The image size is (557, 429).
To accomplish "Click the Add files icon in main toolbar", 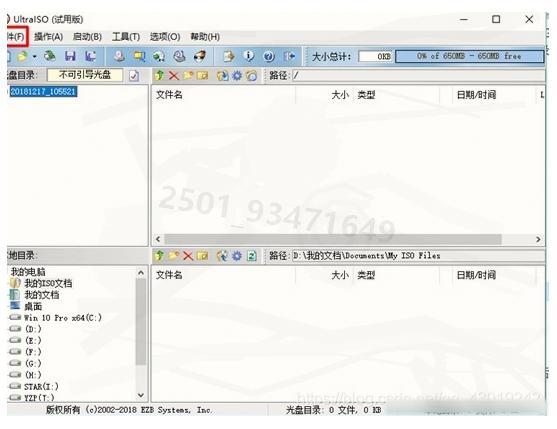I will coord(228,56).
